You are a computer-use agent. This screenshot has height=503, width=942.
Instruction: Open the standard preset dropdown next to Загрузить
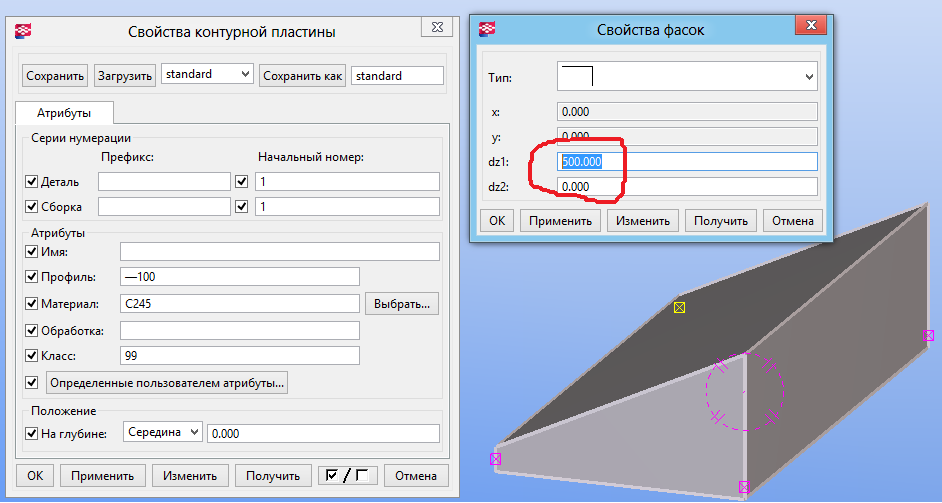click(207, 75)
